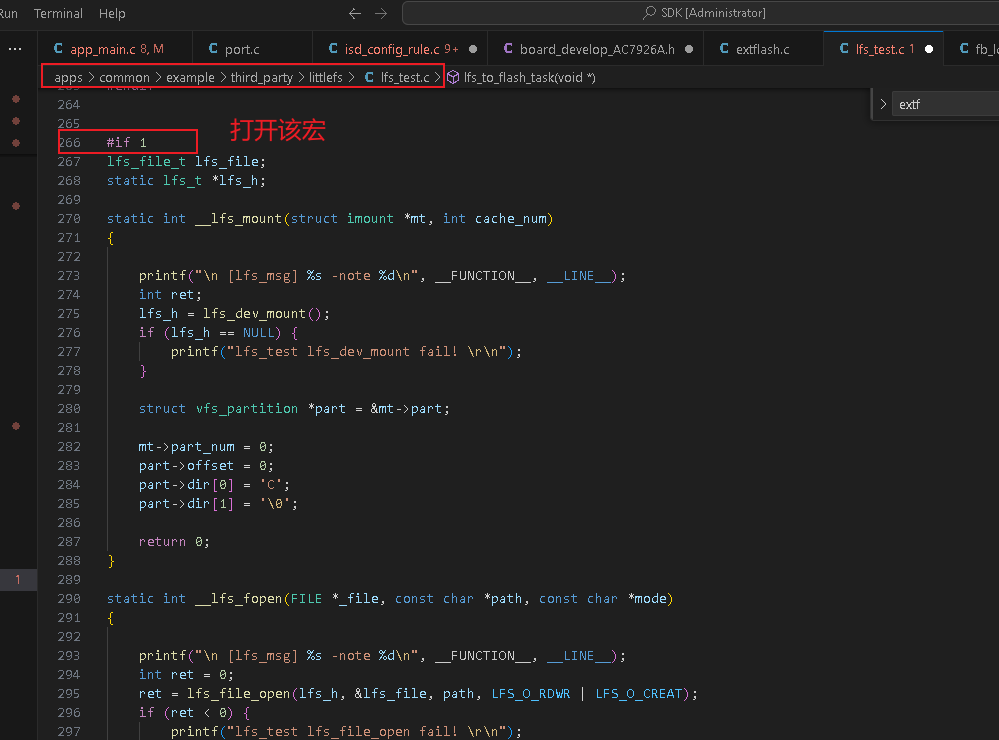Open the third_party breadcrumb dropdown

tap(261, 77)
